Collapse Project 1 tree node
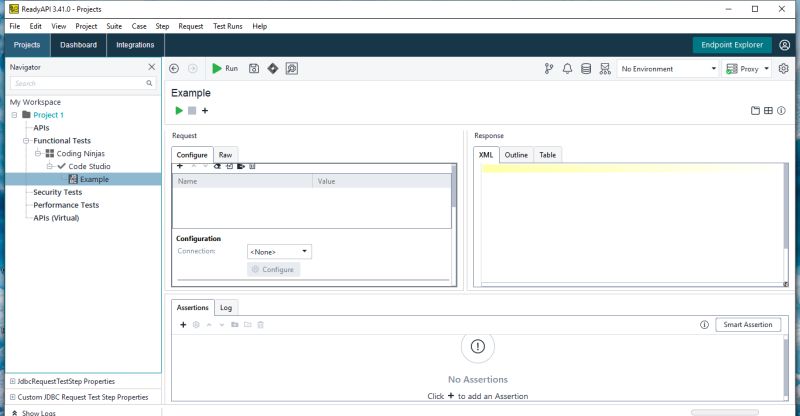Image resolution: width=800 pixels, height=416 pixels. [14, 115]
